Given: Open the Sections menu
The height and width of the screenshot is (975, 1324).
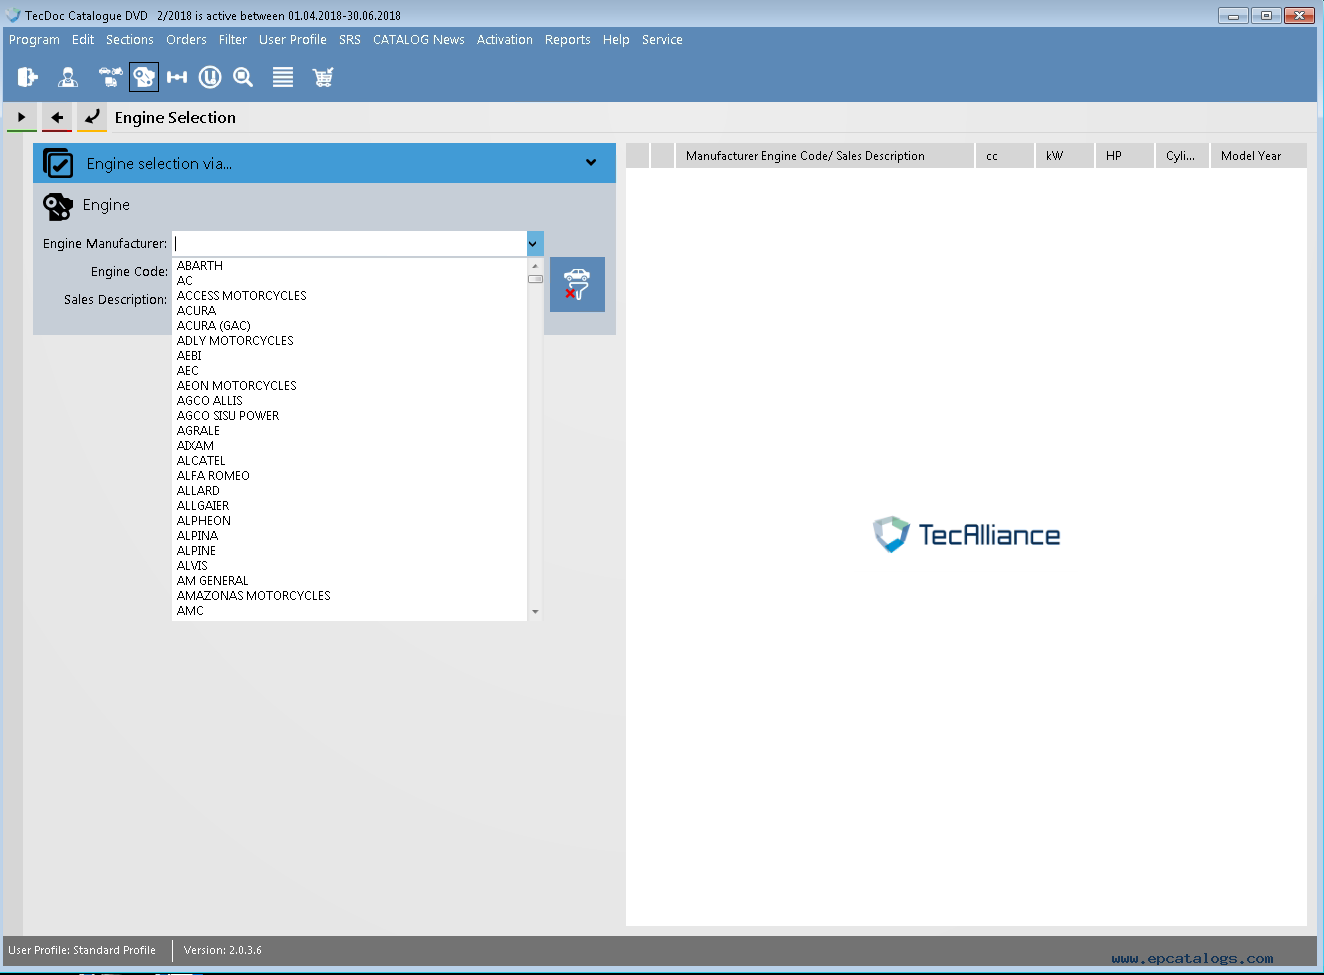Looking at the screenshot, I should coord(130,40).
